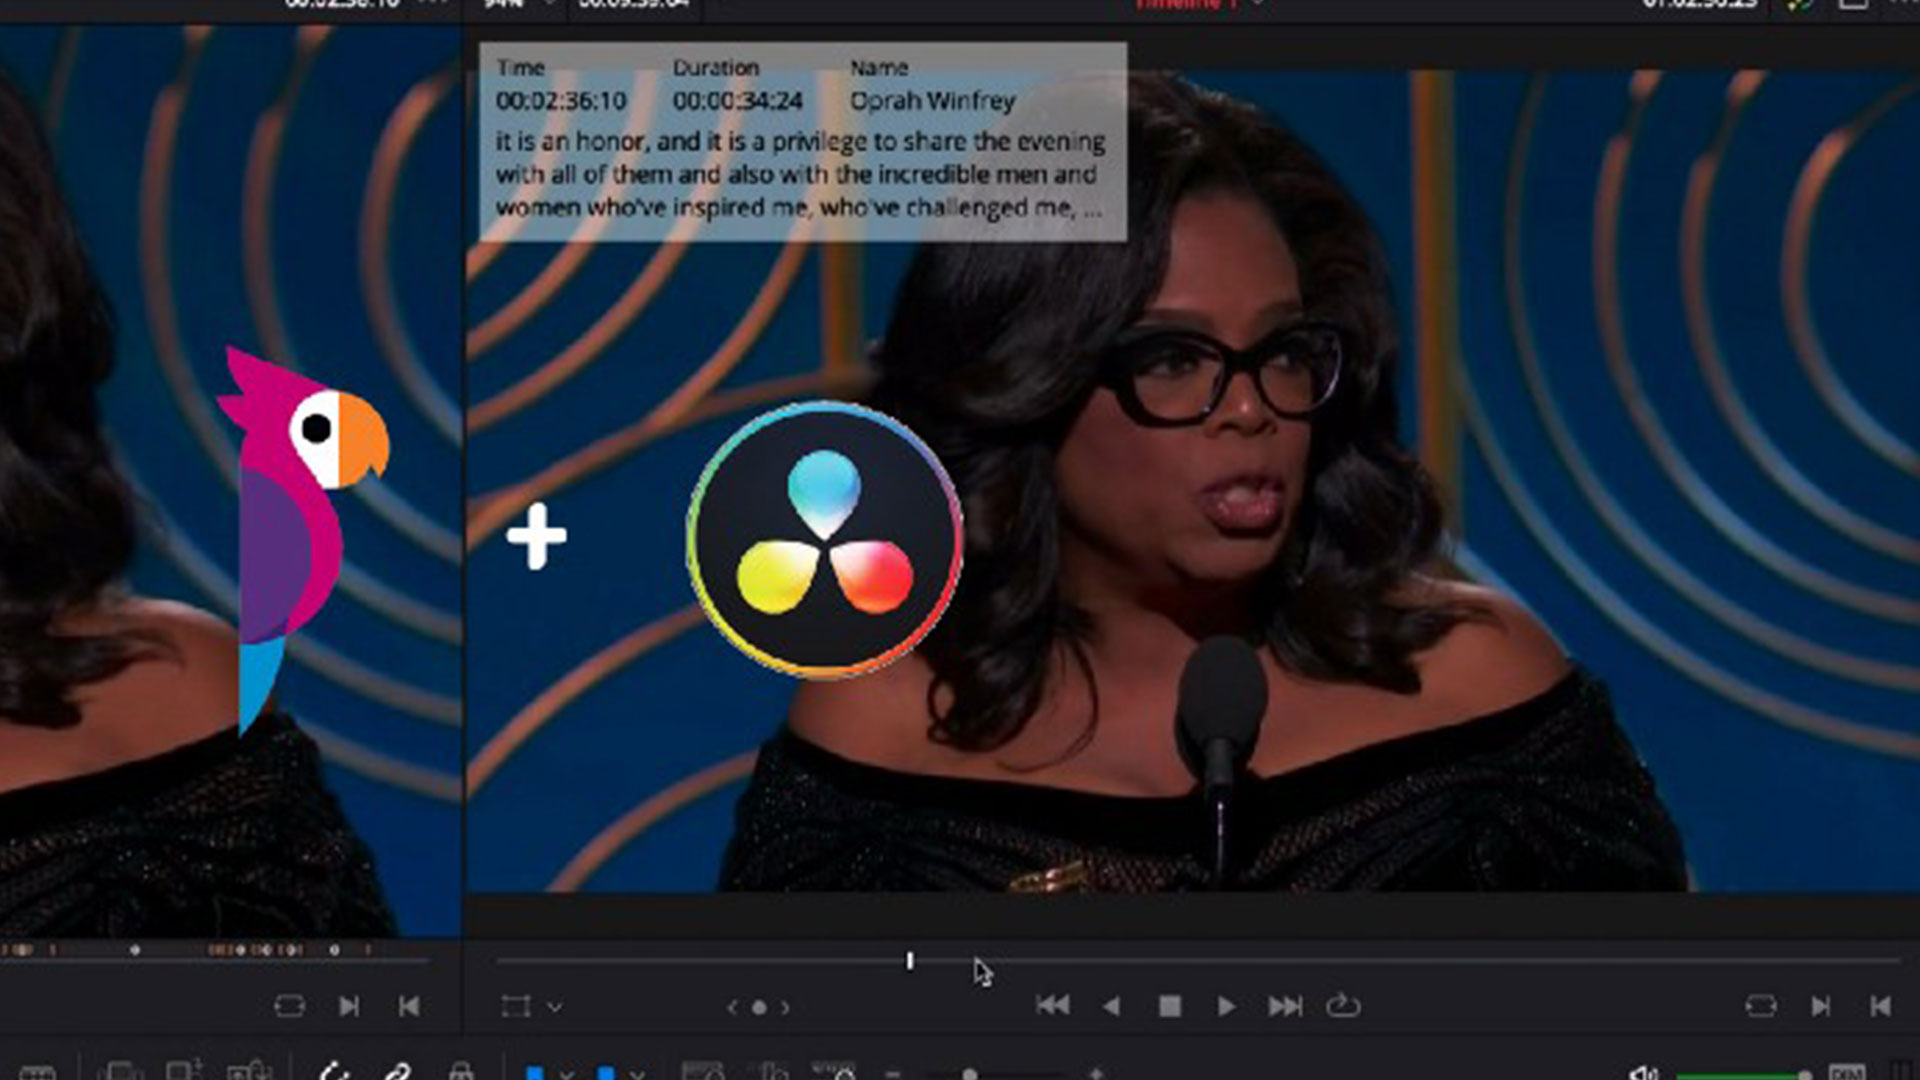Click the center dot between nav chevrons

coord(759,1008)
